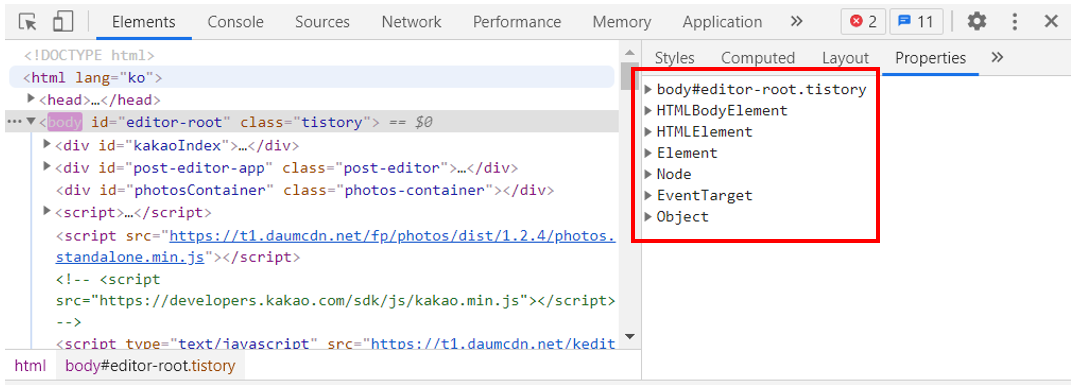Open the Performance tab

[x=517, y=22]
